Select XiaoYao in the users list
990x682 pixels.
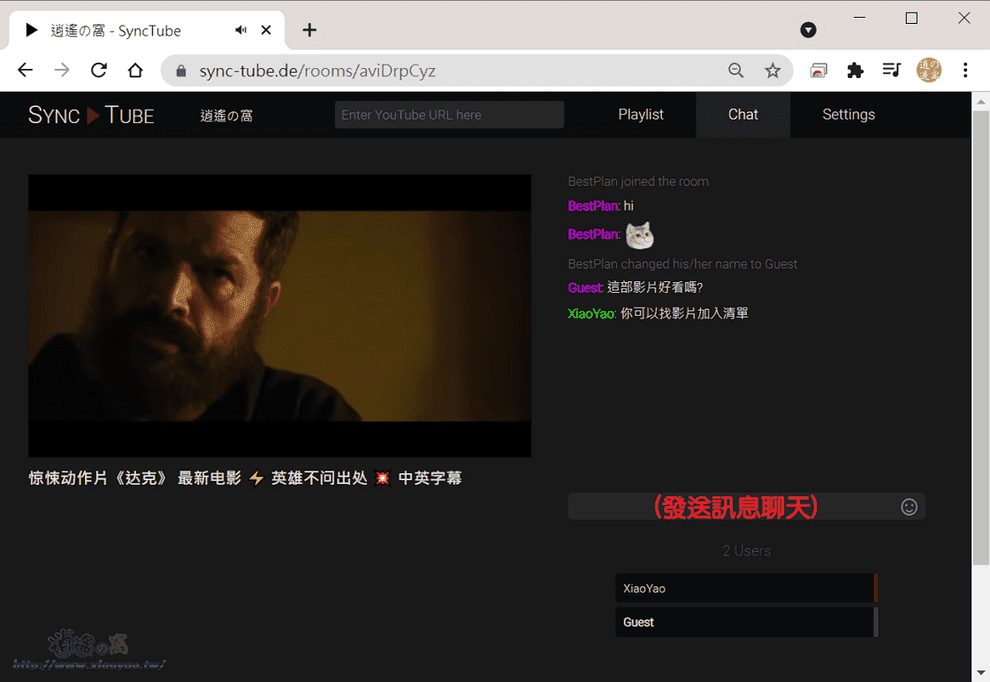pyautogui.click(x=744, y=588)
